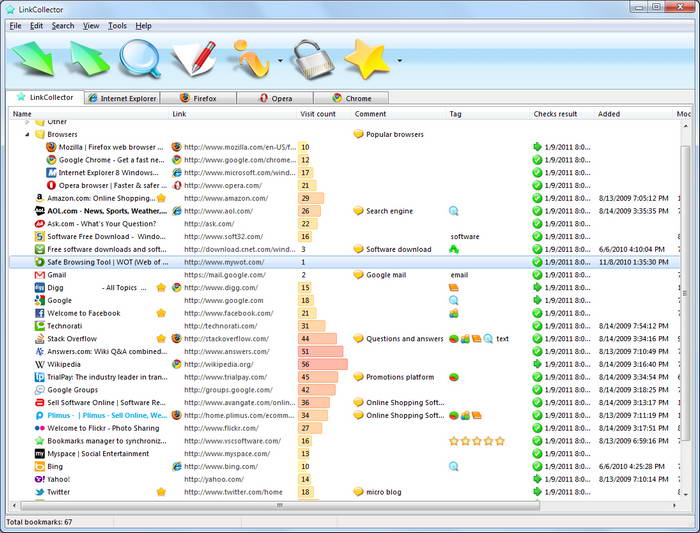This screenshot has width=700, height=533.
Task: Expand the Other folder
Action: pos(27,121)
